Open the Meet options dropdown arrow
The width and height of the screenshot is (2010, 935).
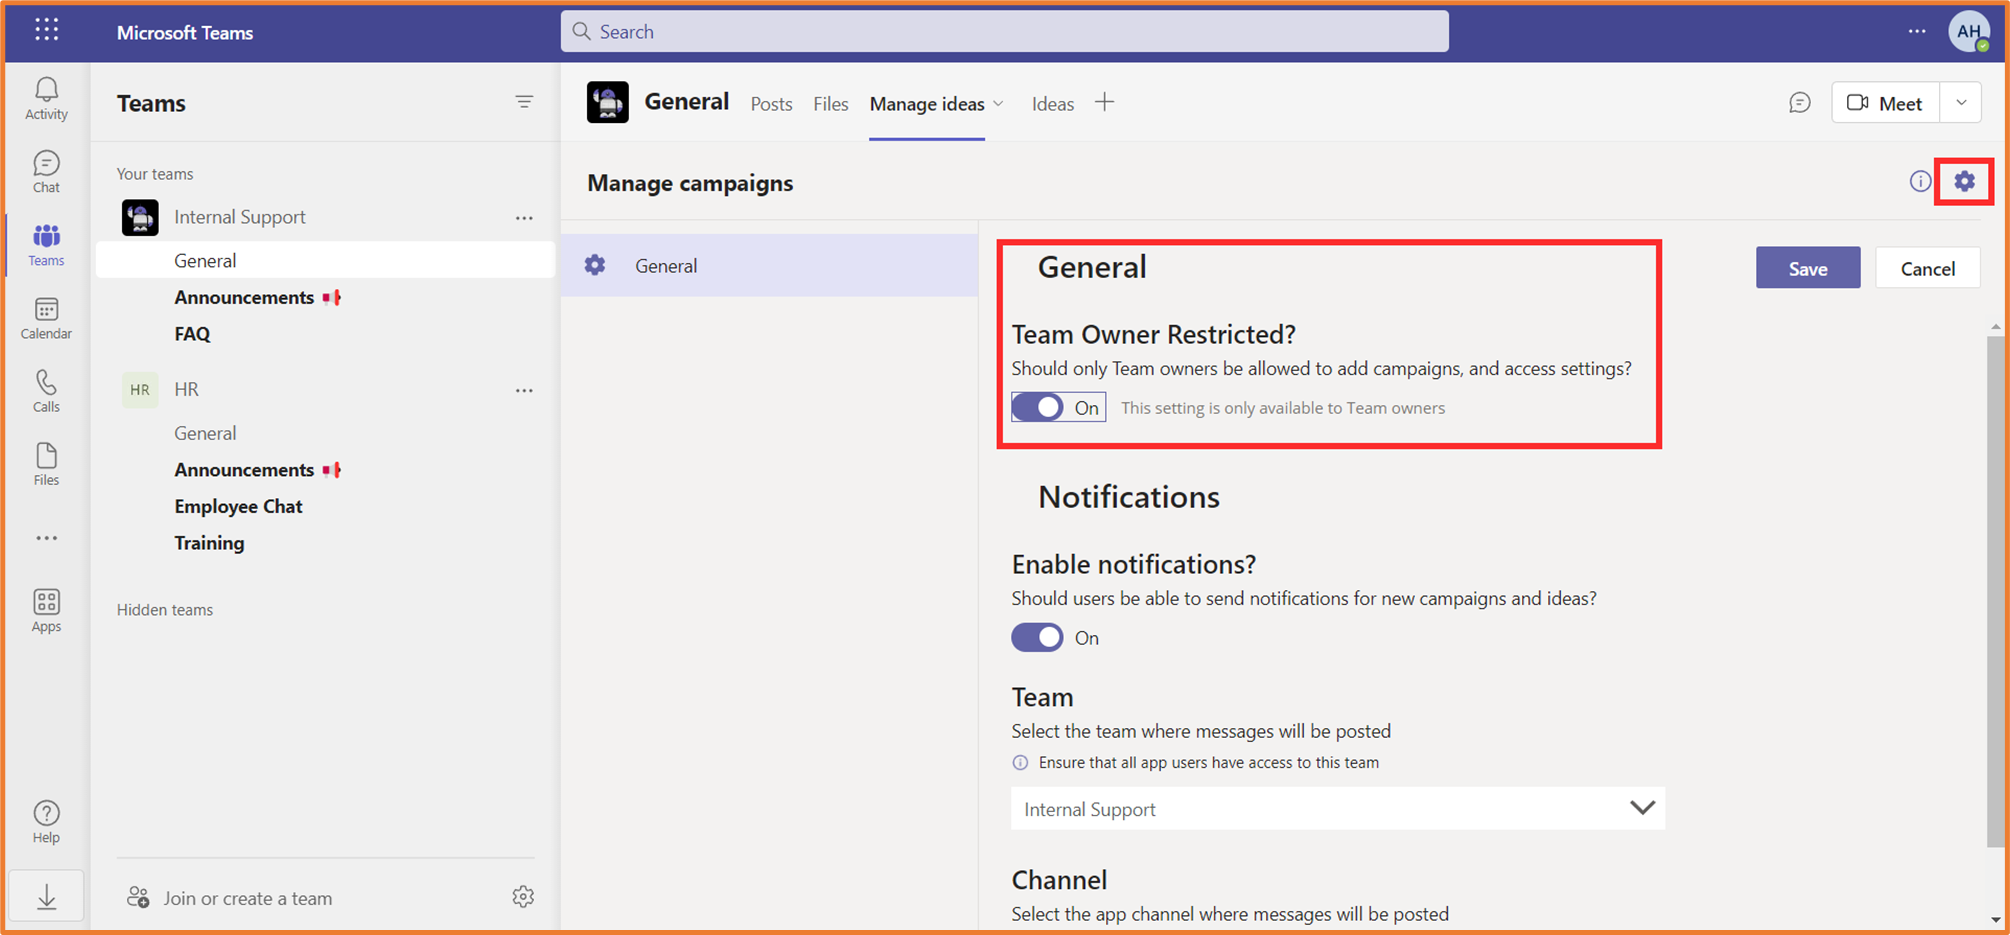coord(1960,102)
